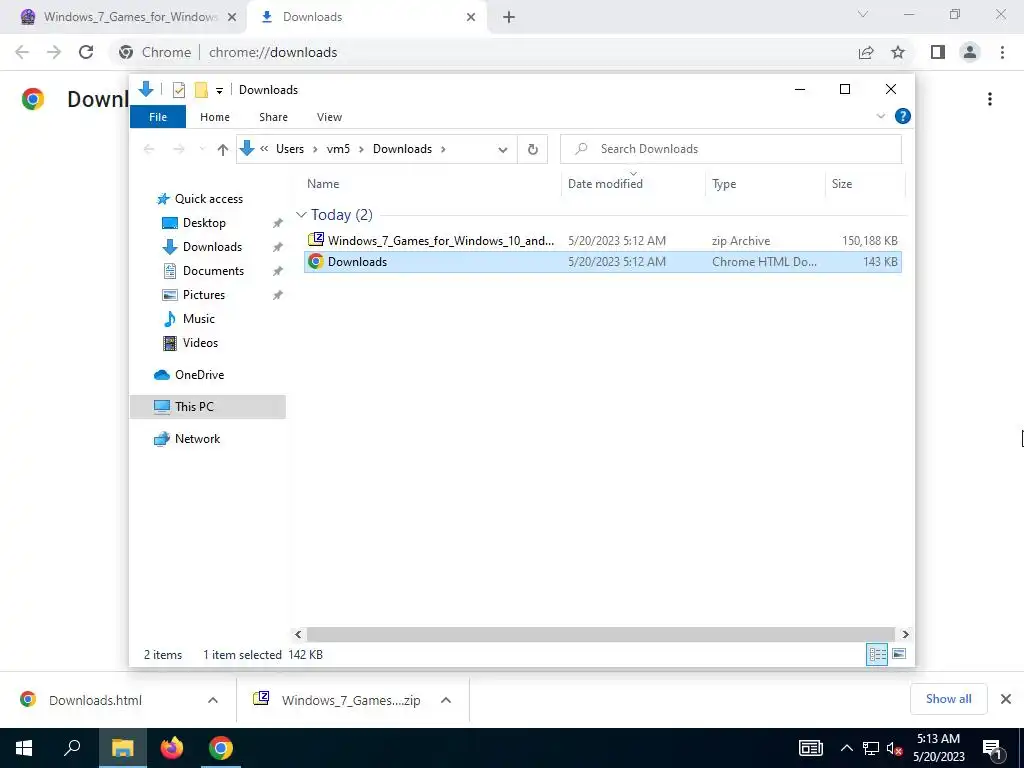Select Music in navigation pane
Viewport: 1024px width, 768px height.
199,319
